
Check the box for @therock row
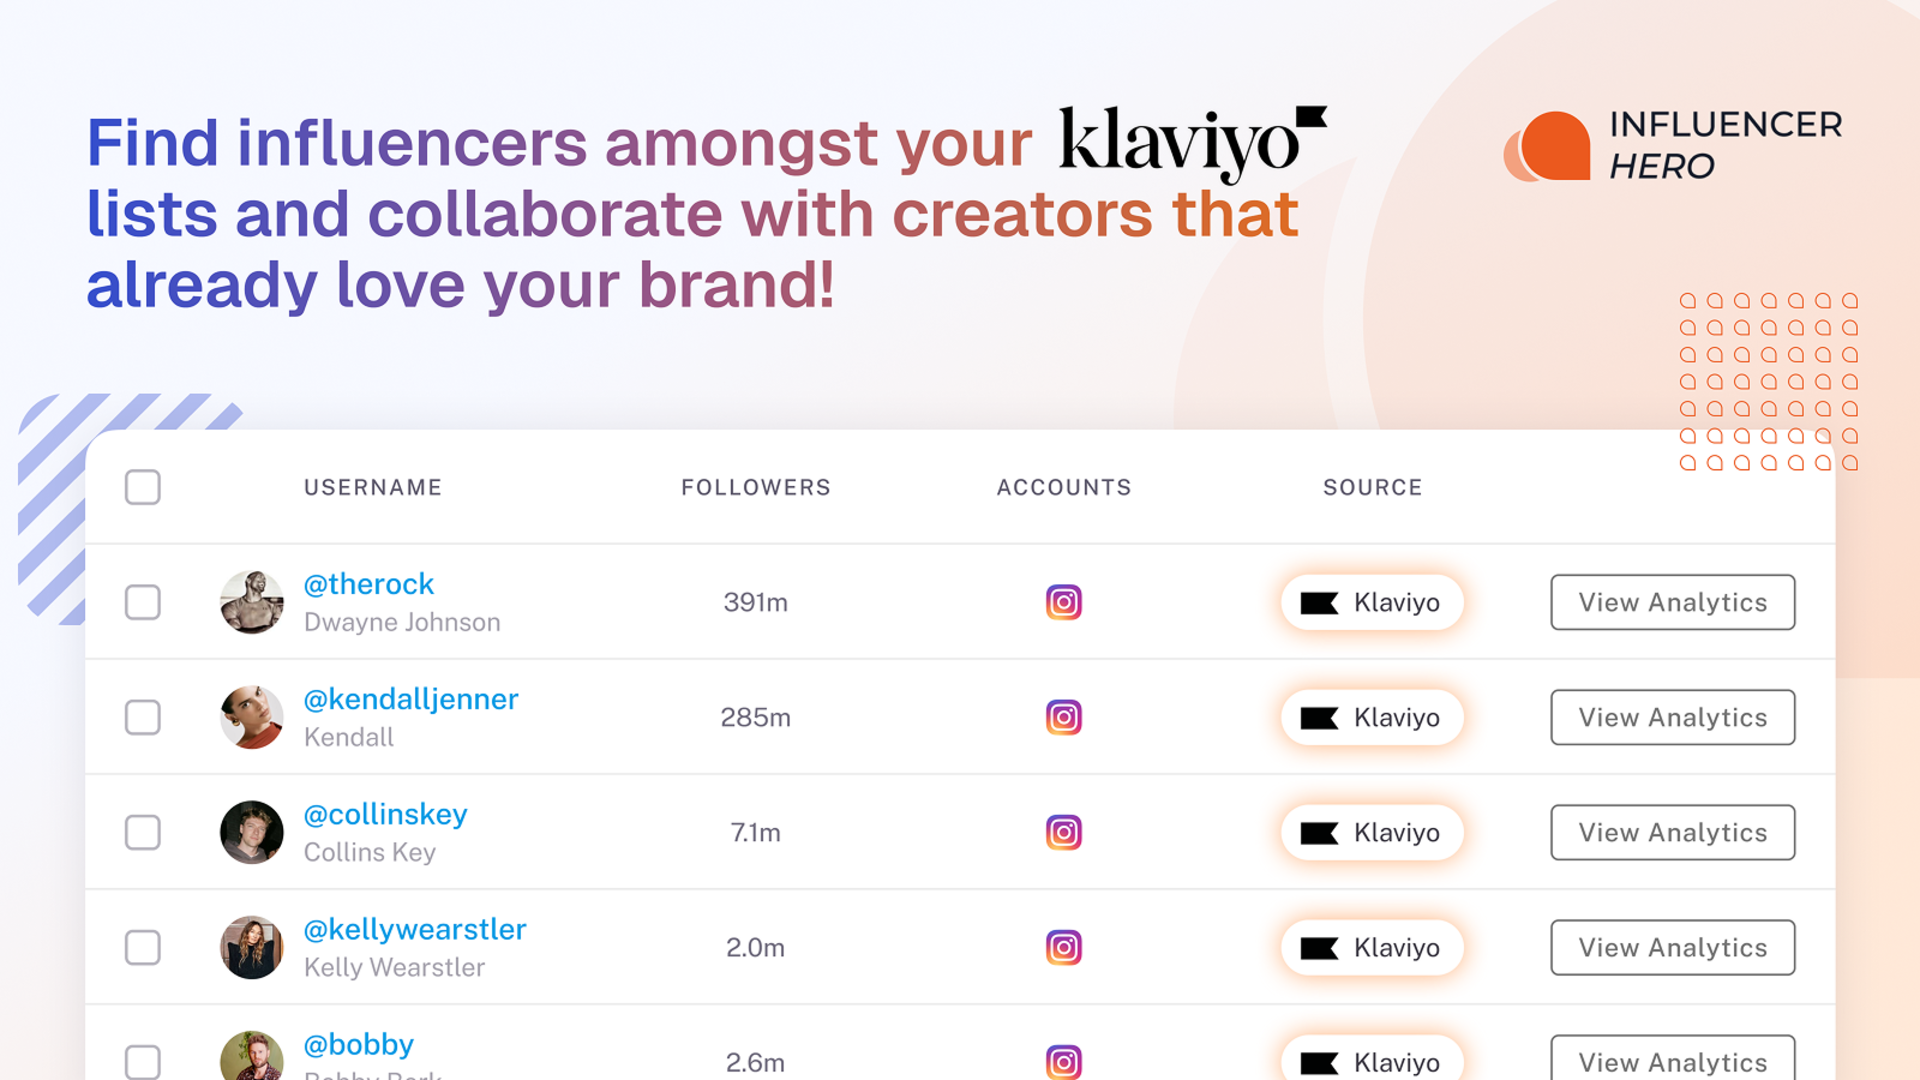(143, 602)
